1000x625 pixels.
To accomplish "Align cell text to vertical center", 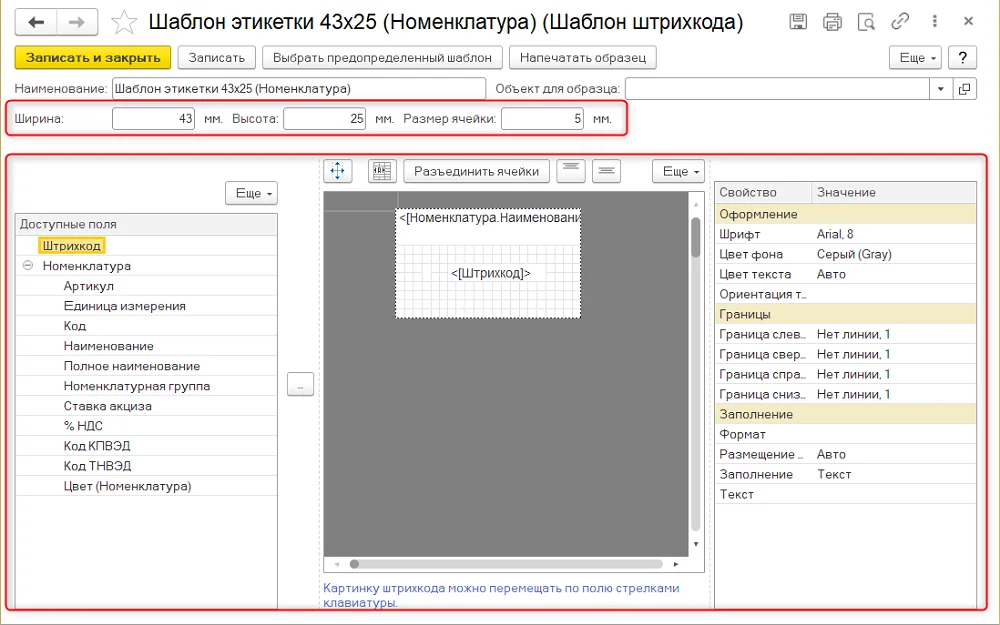I will tap(607, 171).
